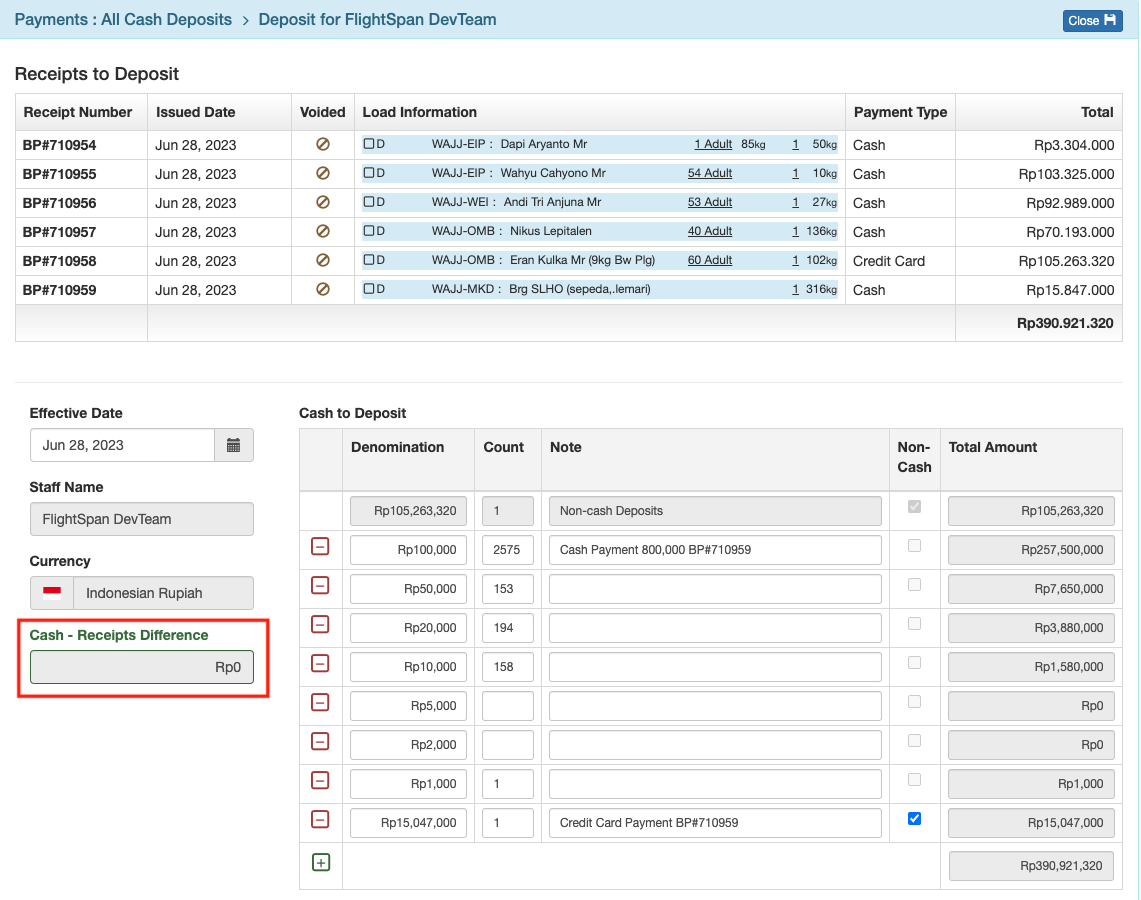1141x900 pixels.
Task: Navigate back via the All Cash Deposits breadcrumb
Action: (x=122, y=19)
